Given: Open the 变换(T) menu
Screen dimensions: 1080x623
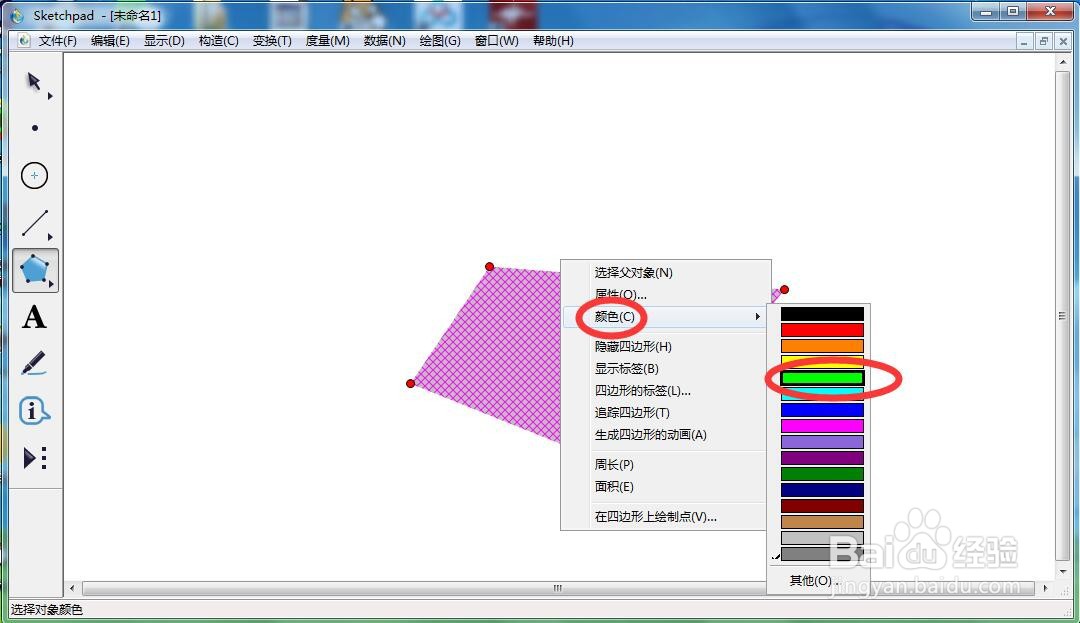Looking at the screenshot, I should click(271, 41).
